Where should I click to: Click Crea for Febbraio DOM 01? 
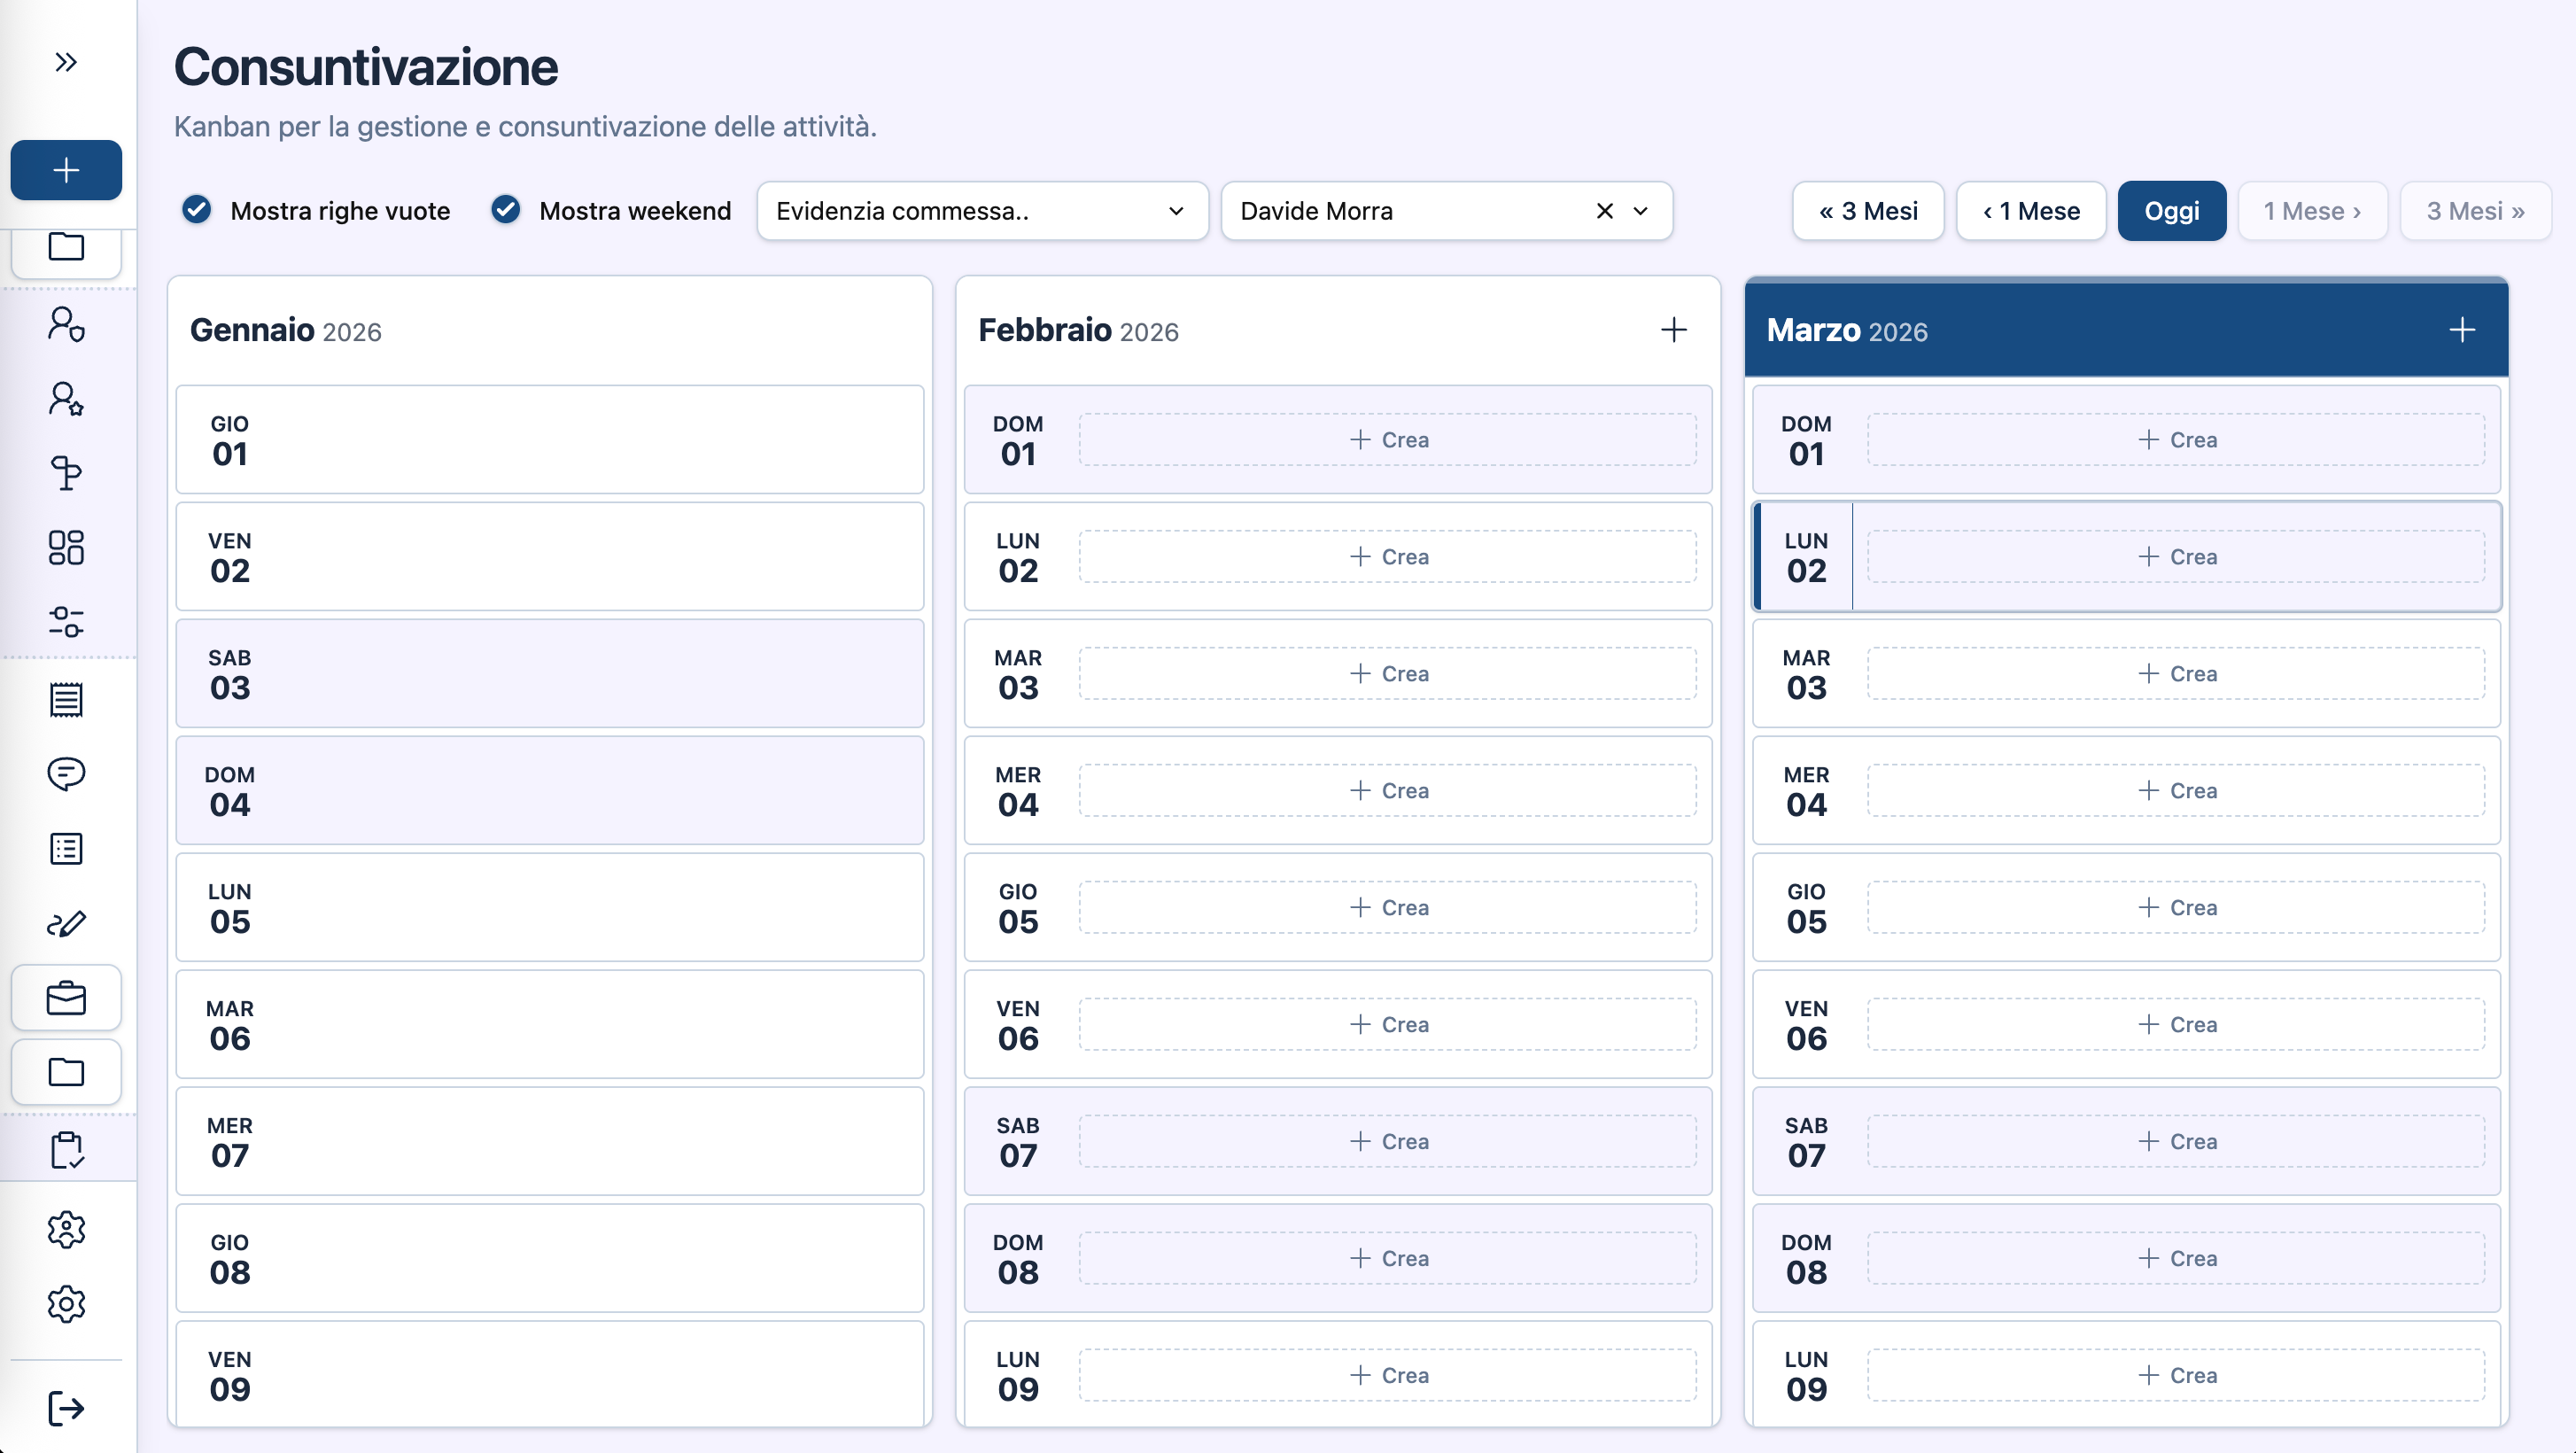[x=1388, y=440]
